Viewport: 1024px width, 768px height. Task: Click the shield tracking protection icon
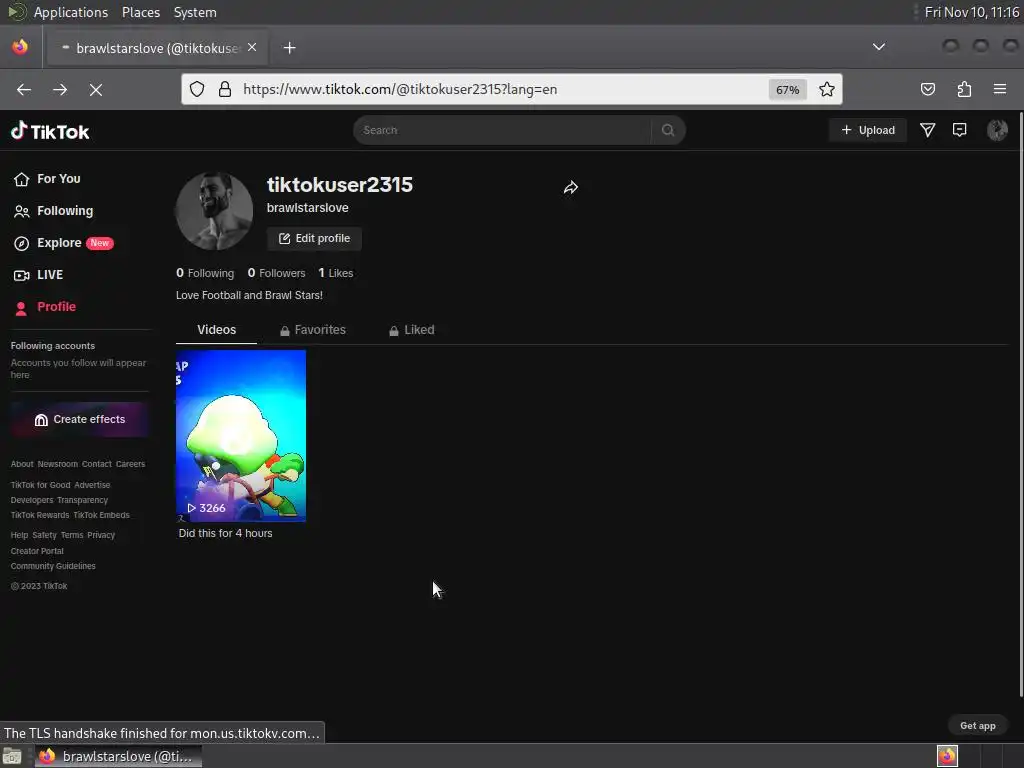tap(197, 89)
